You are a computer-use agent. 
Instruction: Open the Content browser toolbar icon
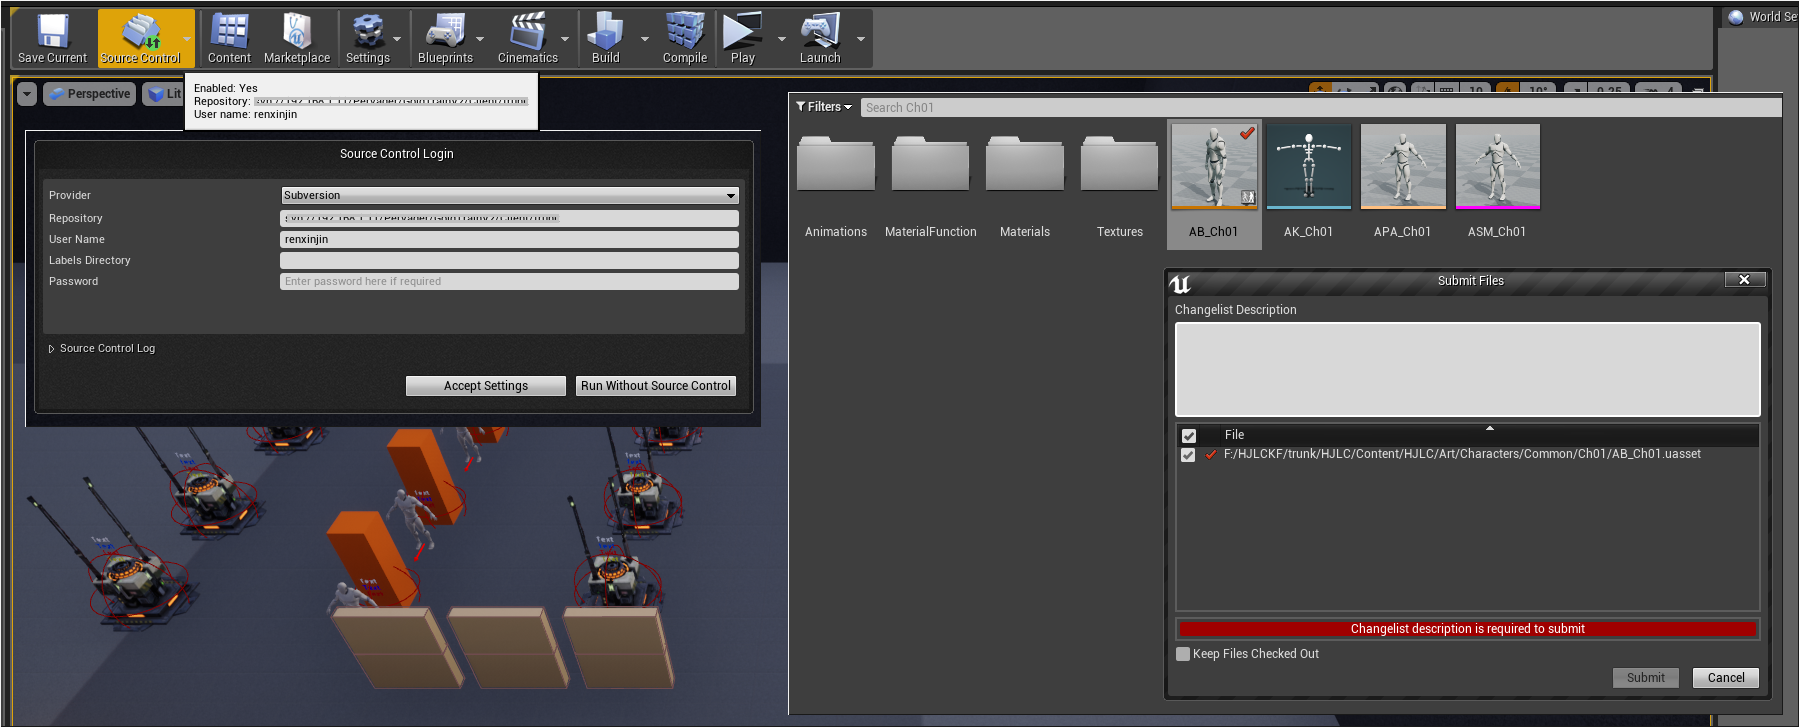229,39
